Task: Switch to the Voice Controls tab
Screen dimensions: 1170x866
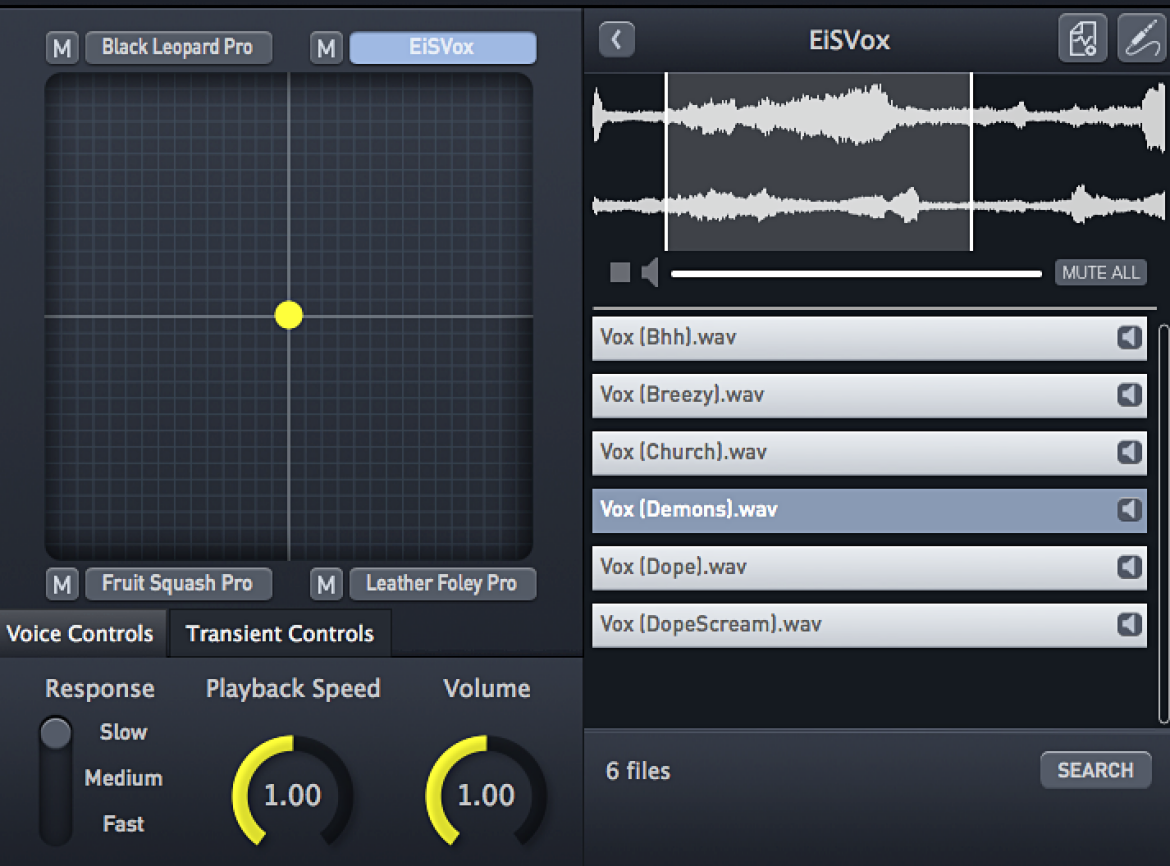Action: (x=81, y=633)
